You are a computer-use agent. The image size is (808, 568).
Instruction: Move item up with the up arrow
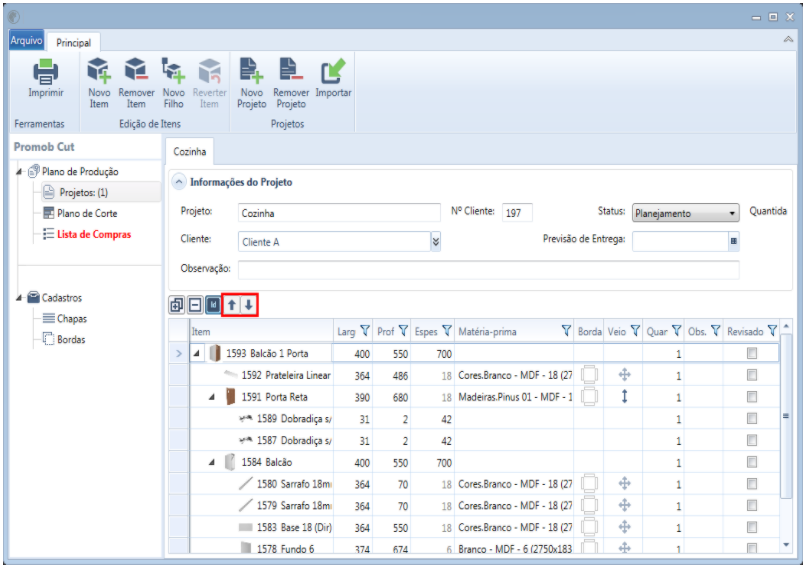(x=232, y=305)
